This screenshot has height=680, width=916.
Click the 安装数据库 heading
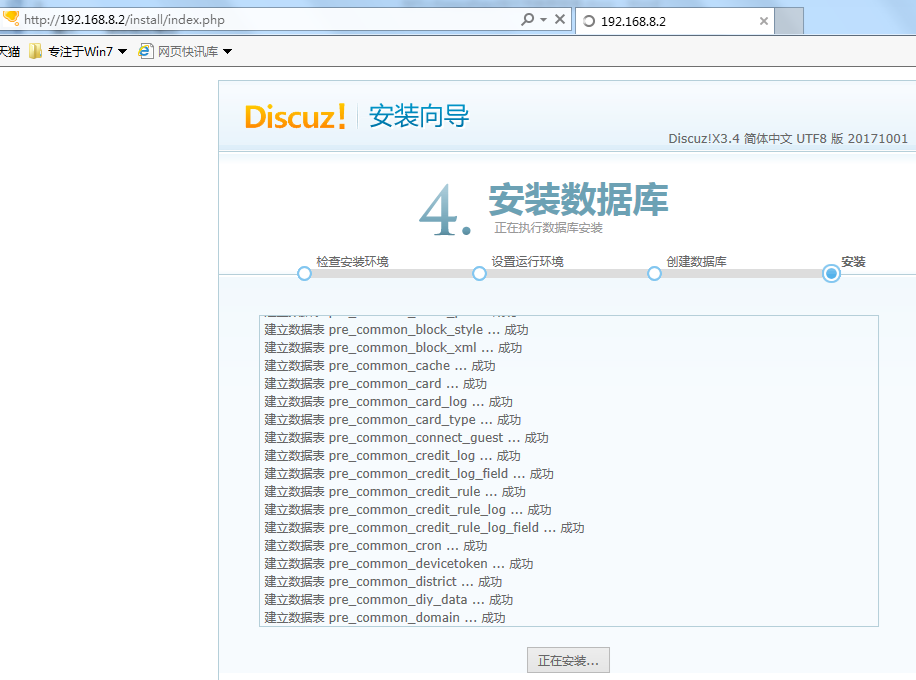[x=578, y=199]
